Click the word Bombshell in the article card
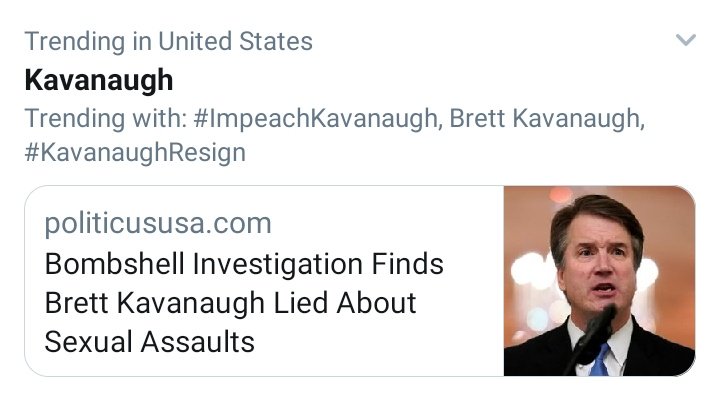The width and height of the screenshot is (720, 393). click(x=115, y=264)
